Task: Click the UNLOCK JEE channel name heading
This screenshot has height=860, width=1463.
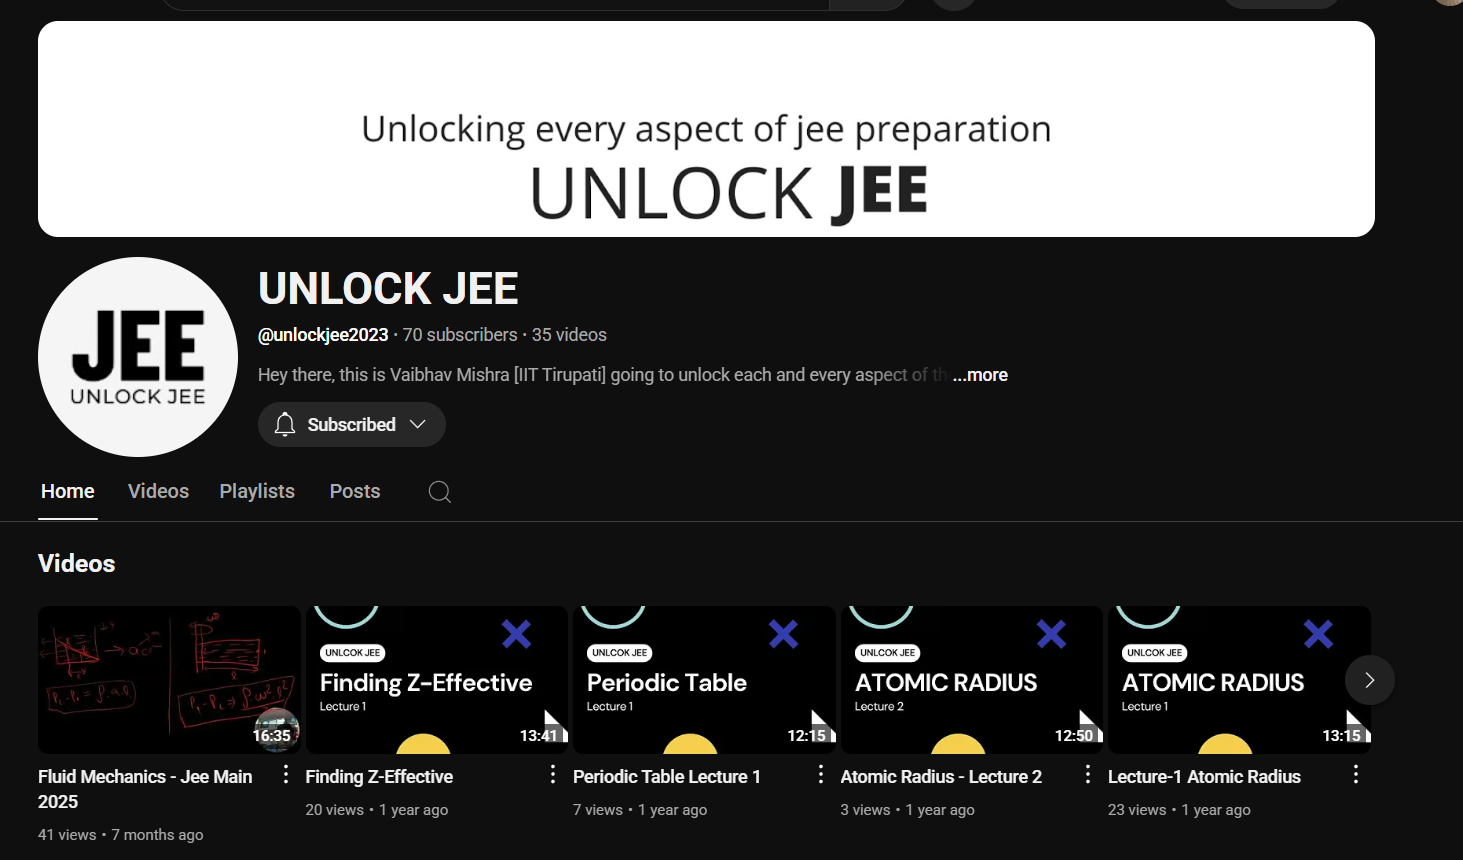Action: click(388, 289)
